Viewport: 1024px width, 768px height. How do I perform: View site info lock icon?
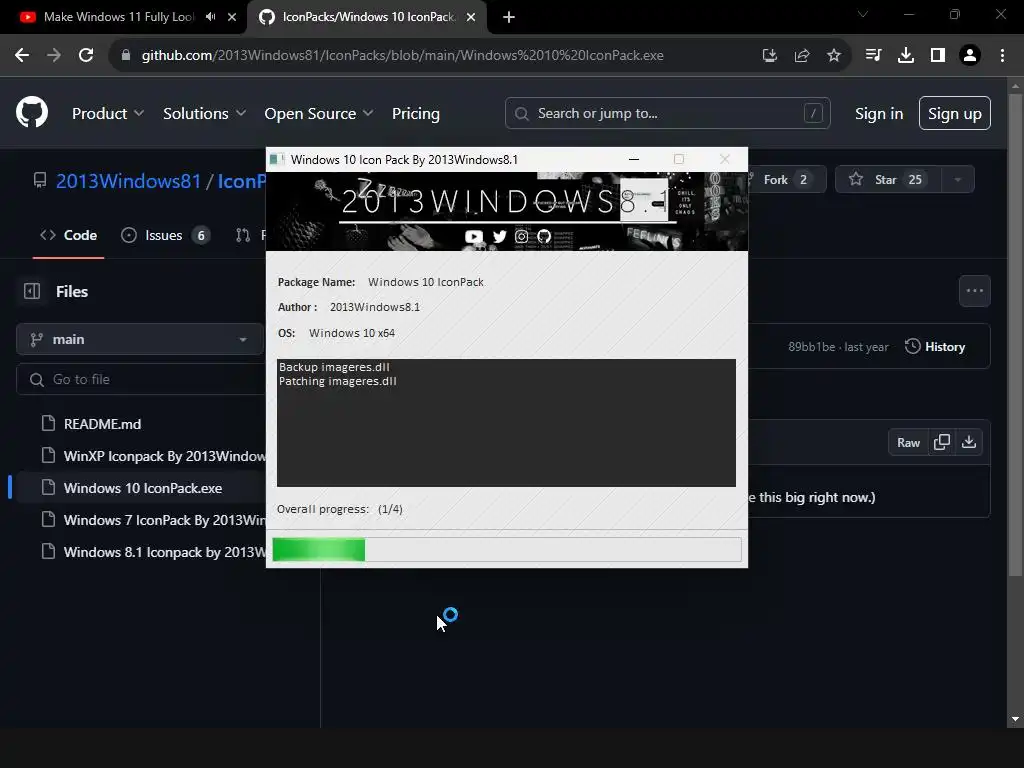pyautogui.click(x=126, y=56)
